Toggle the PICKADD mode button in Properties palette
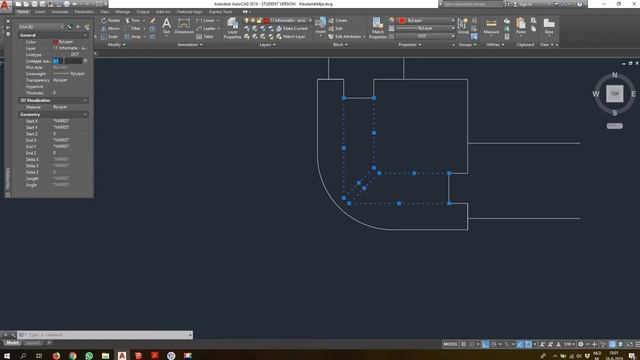This screenshot has height=360, width=640. tap(70, 27)
